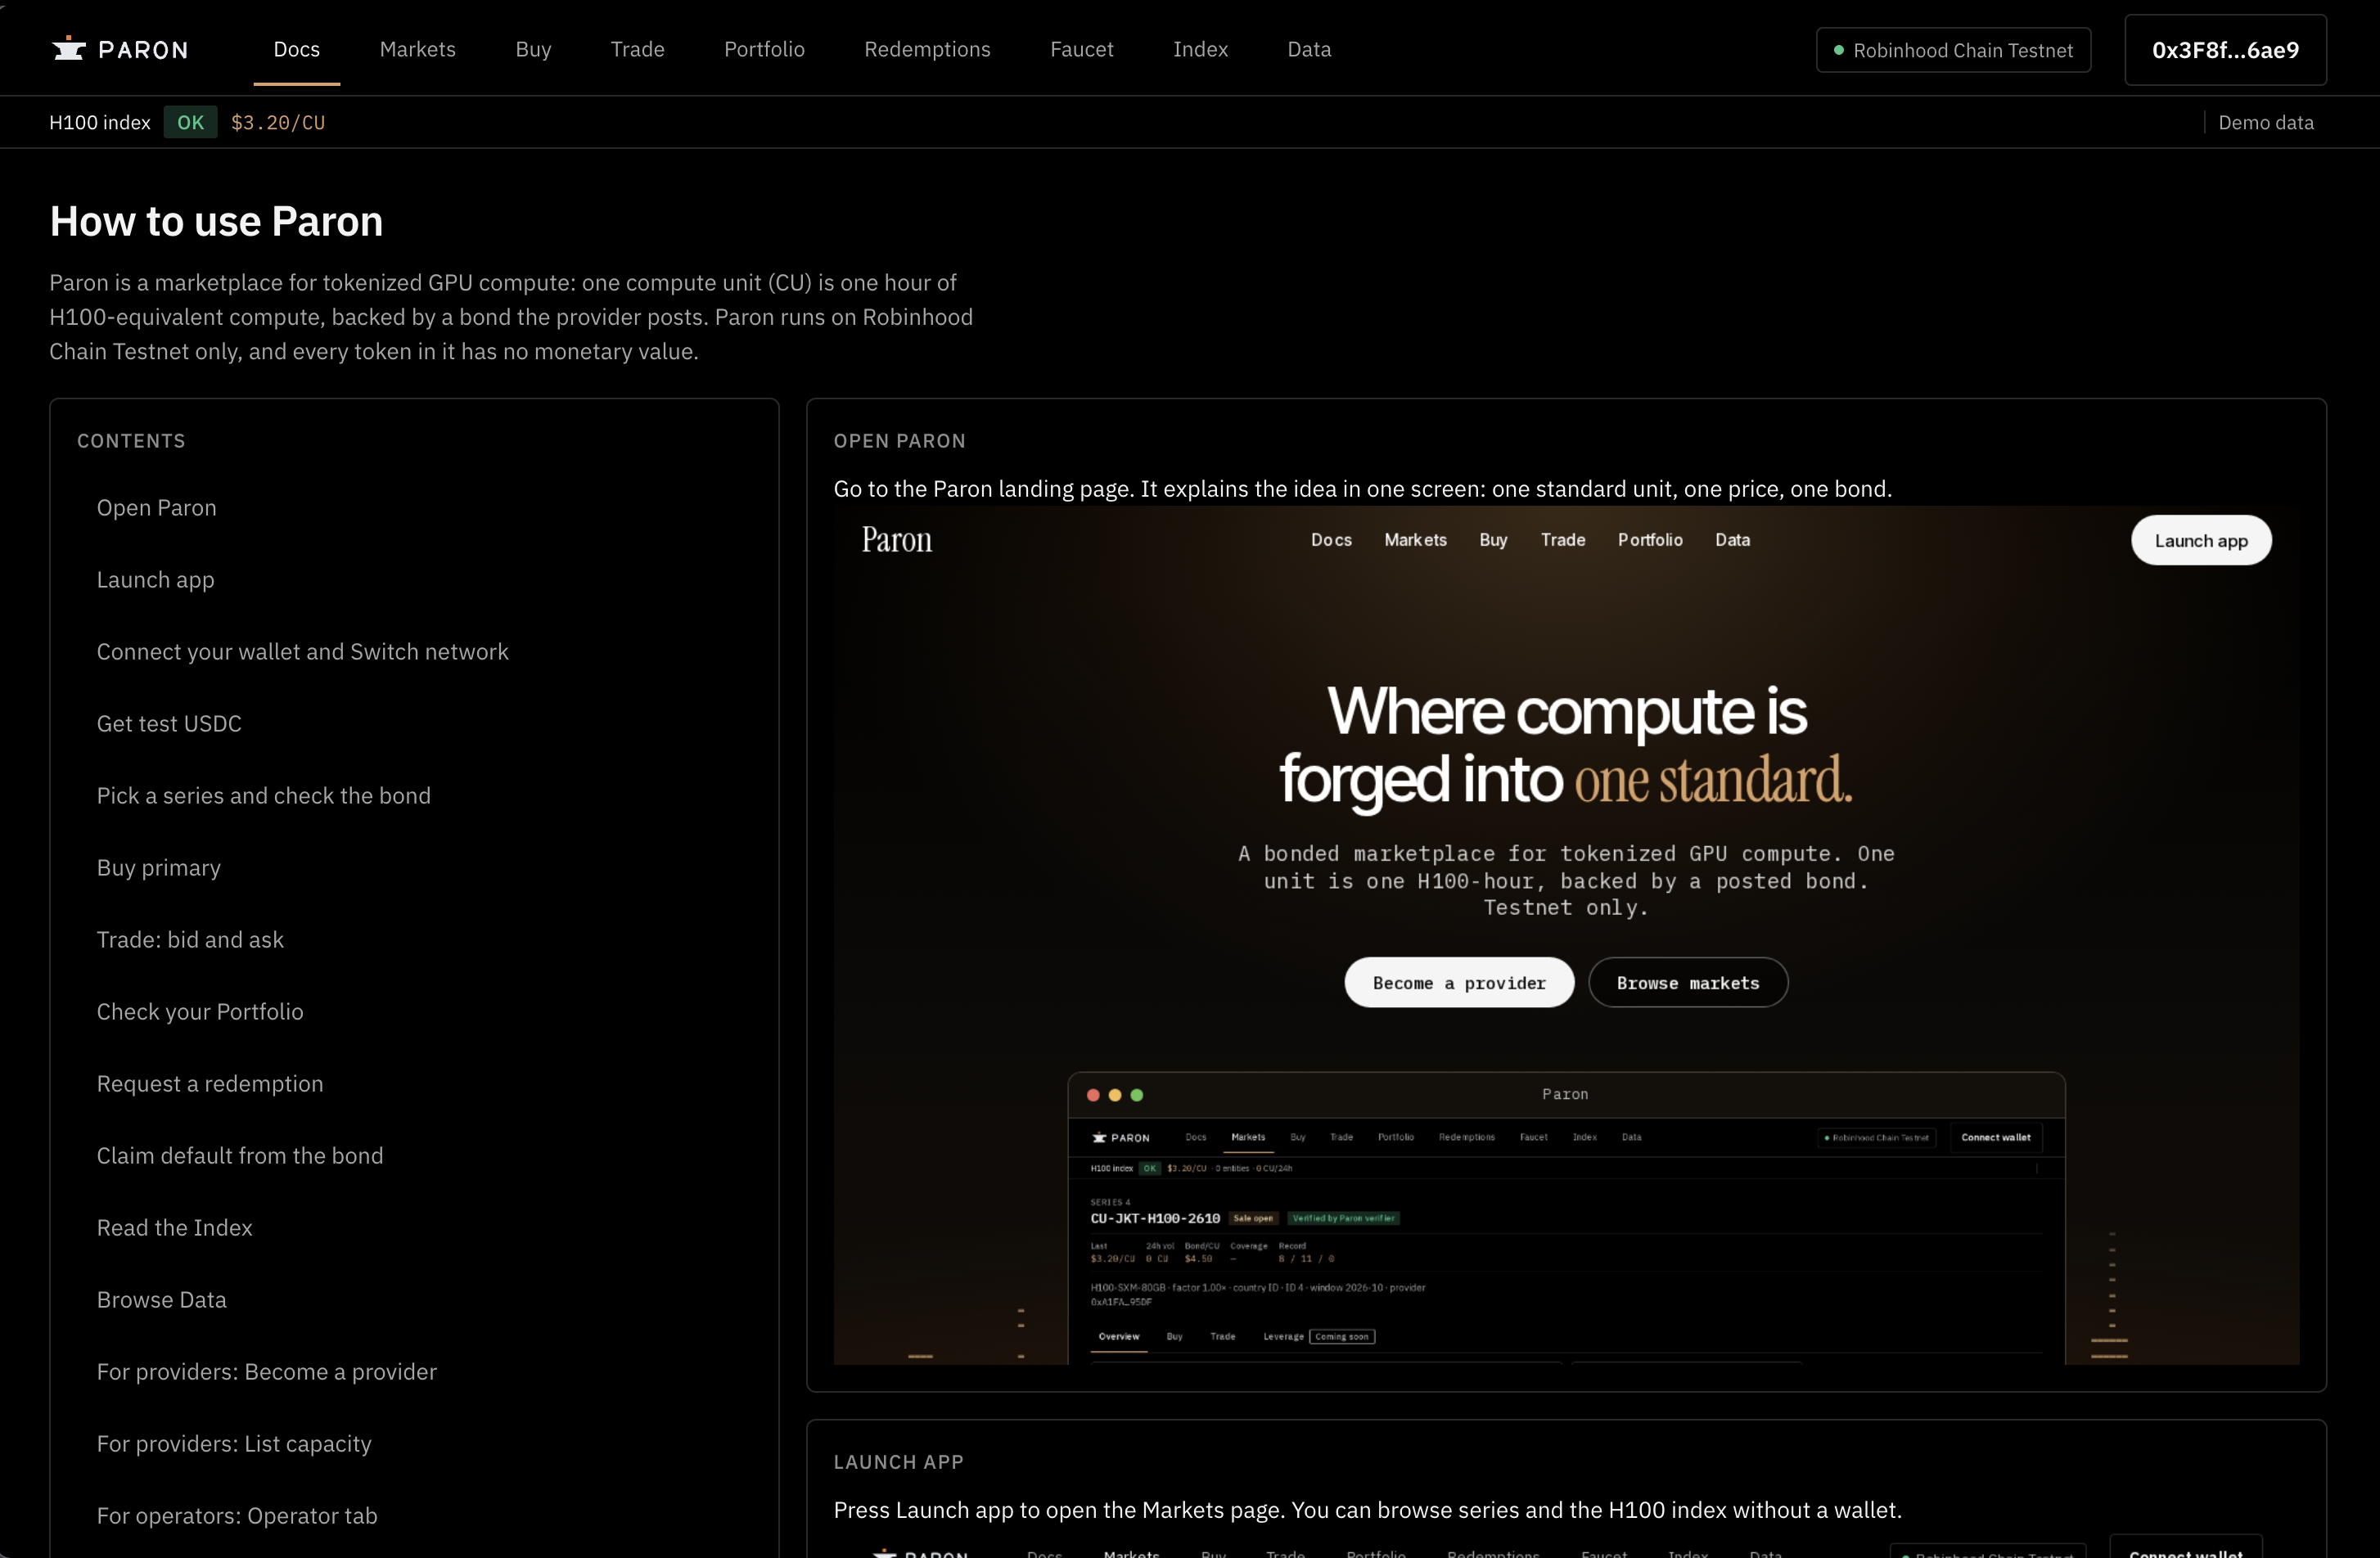
Task: Go to Request a redemption section
Action: (210, 1084)
